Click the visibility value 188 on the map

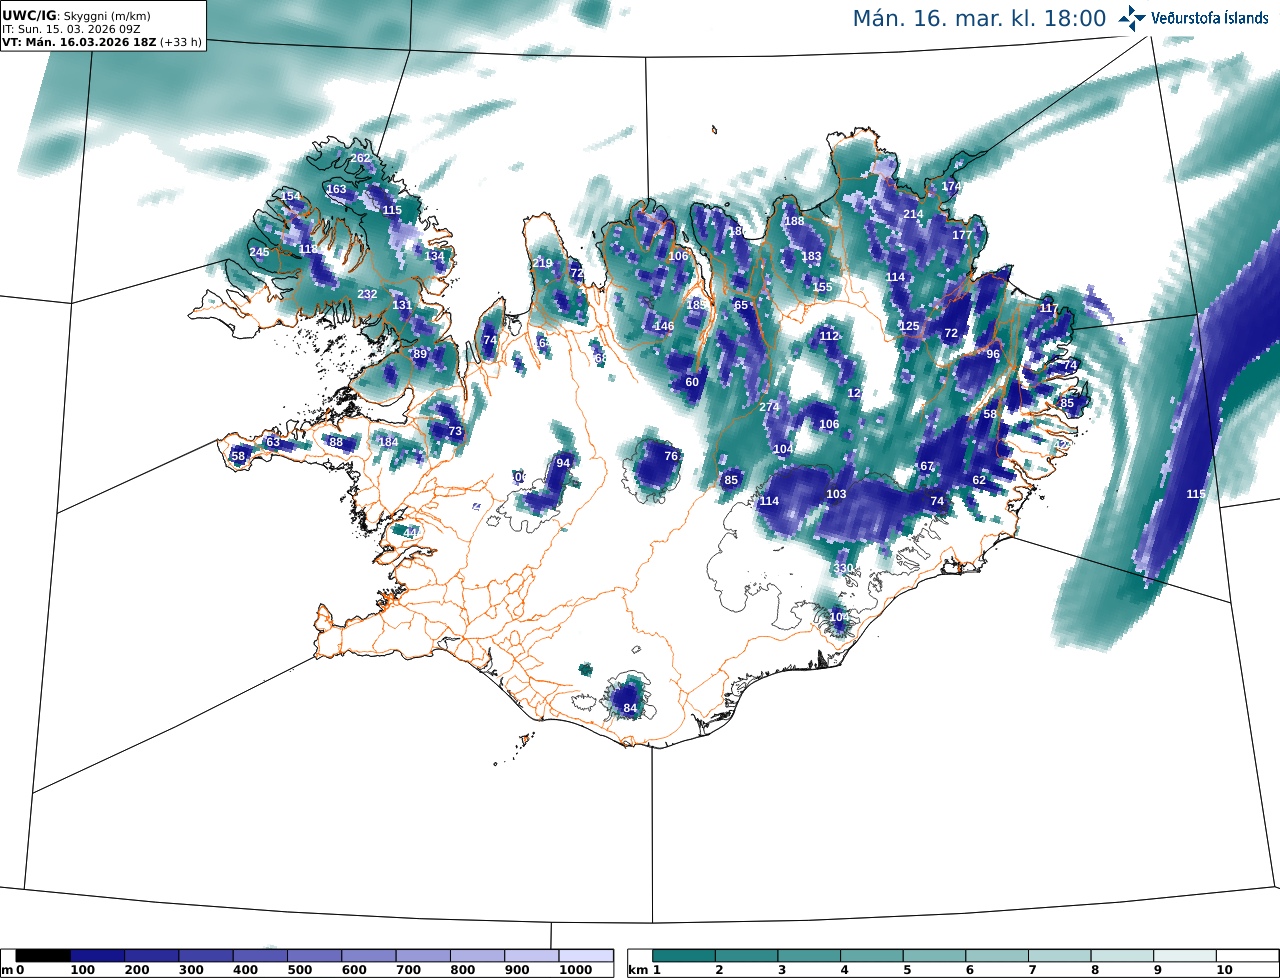pyautogui.click(x=794, y=221)
